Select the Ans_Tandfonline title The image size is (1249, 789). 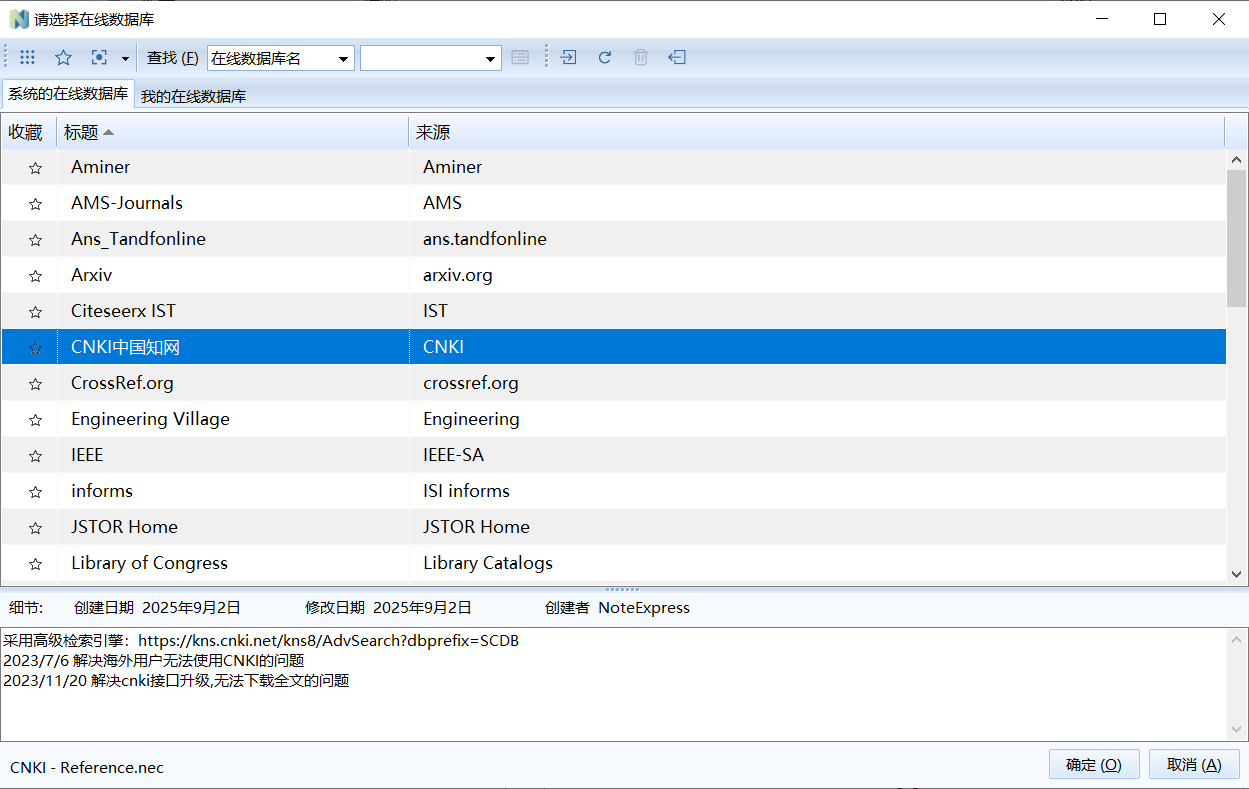tap(138, 239)
